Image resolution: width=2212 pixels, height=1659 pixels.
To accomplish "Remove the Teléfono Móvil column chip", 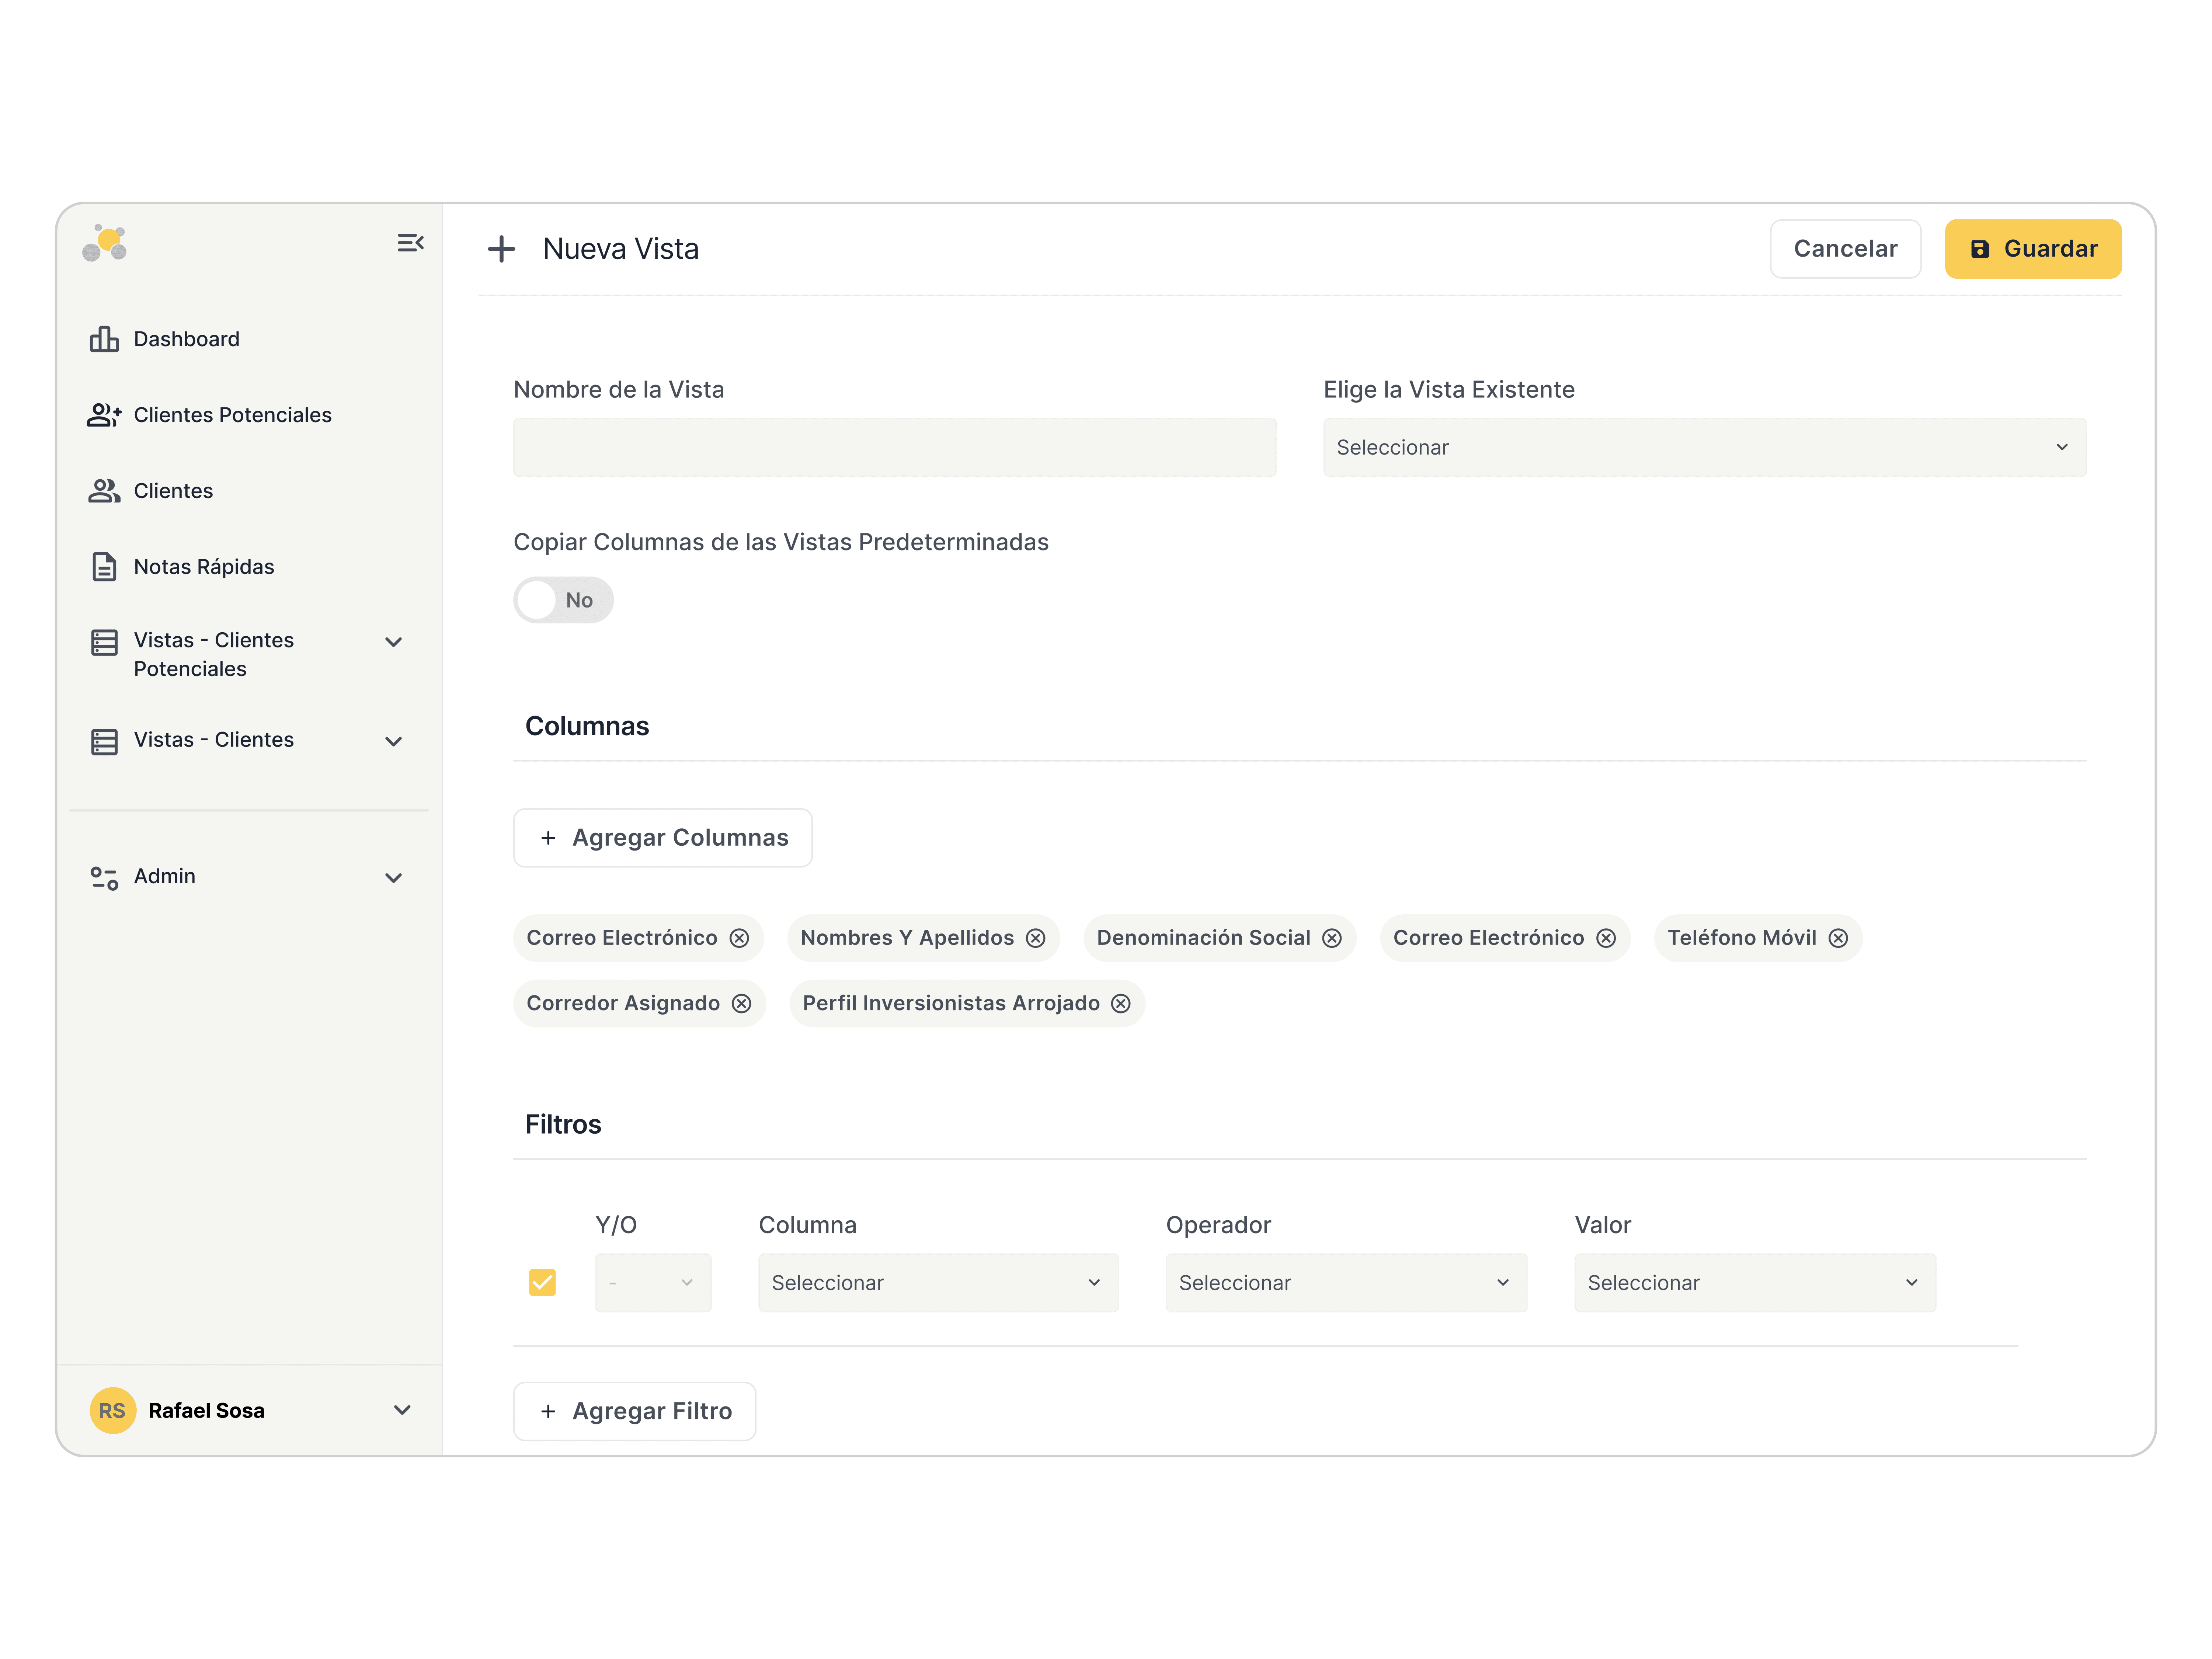I will (1838, 938).
